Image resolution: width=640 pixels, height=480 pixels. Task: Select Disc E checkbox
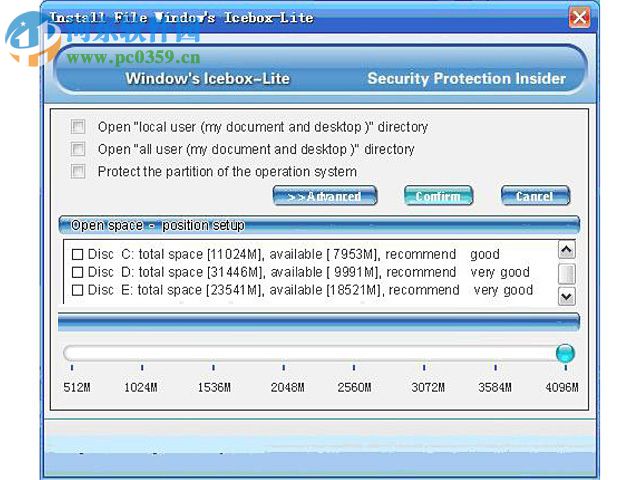77,290
